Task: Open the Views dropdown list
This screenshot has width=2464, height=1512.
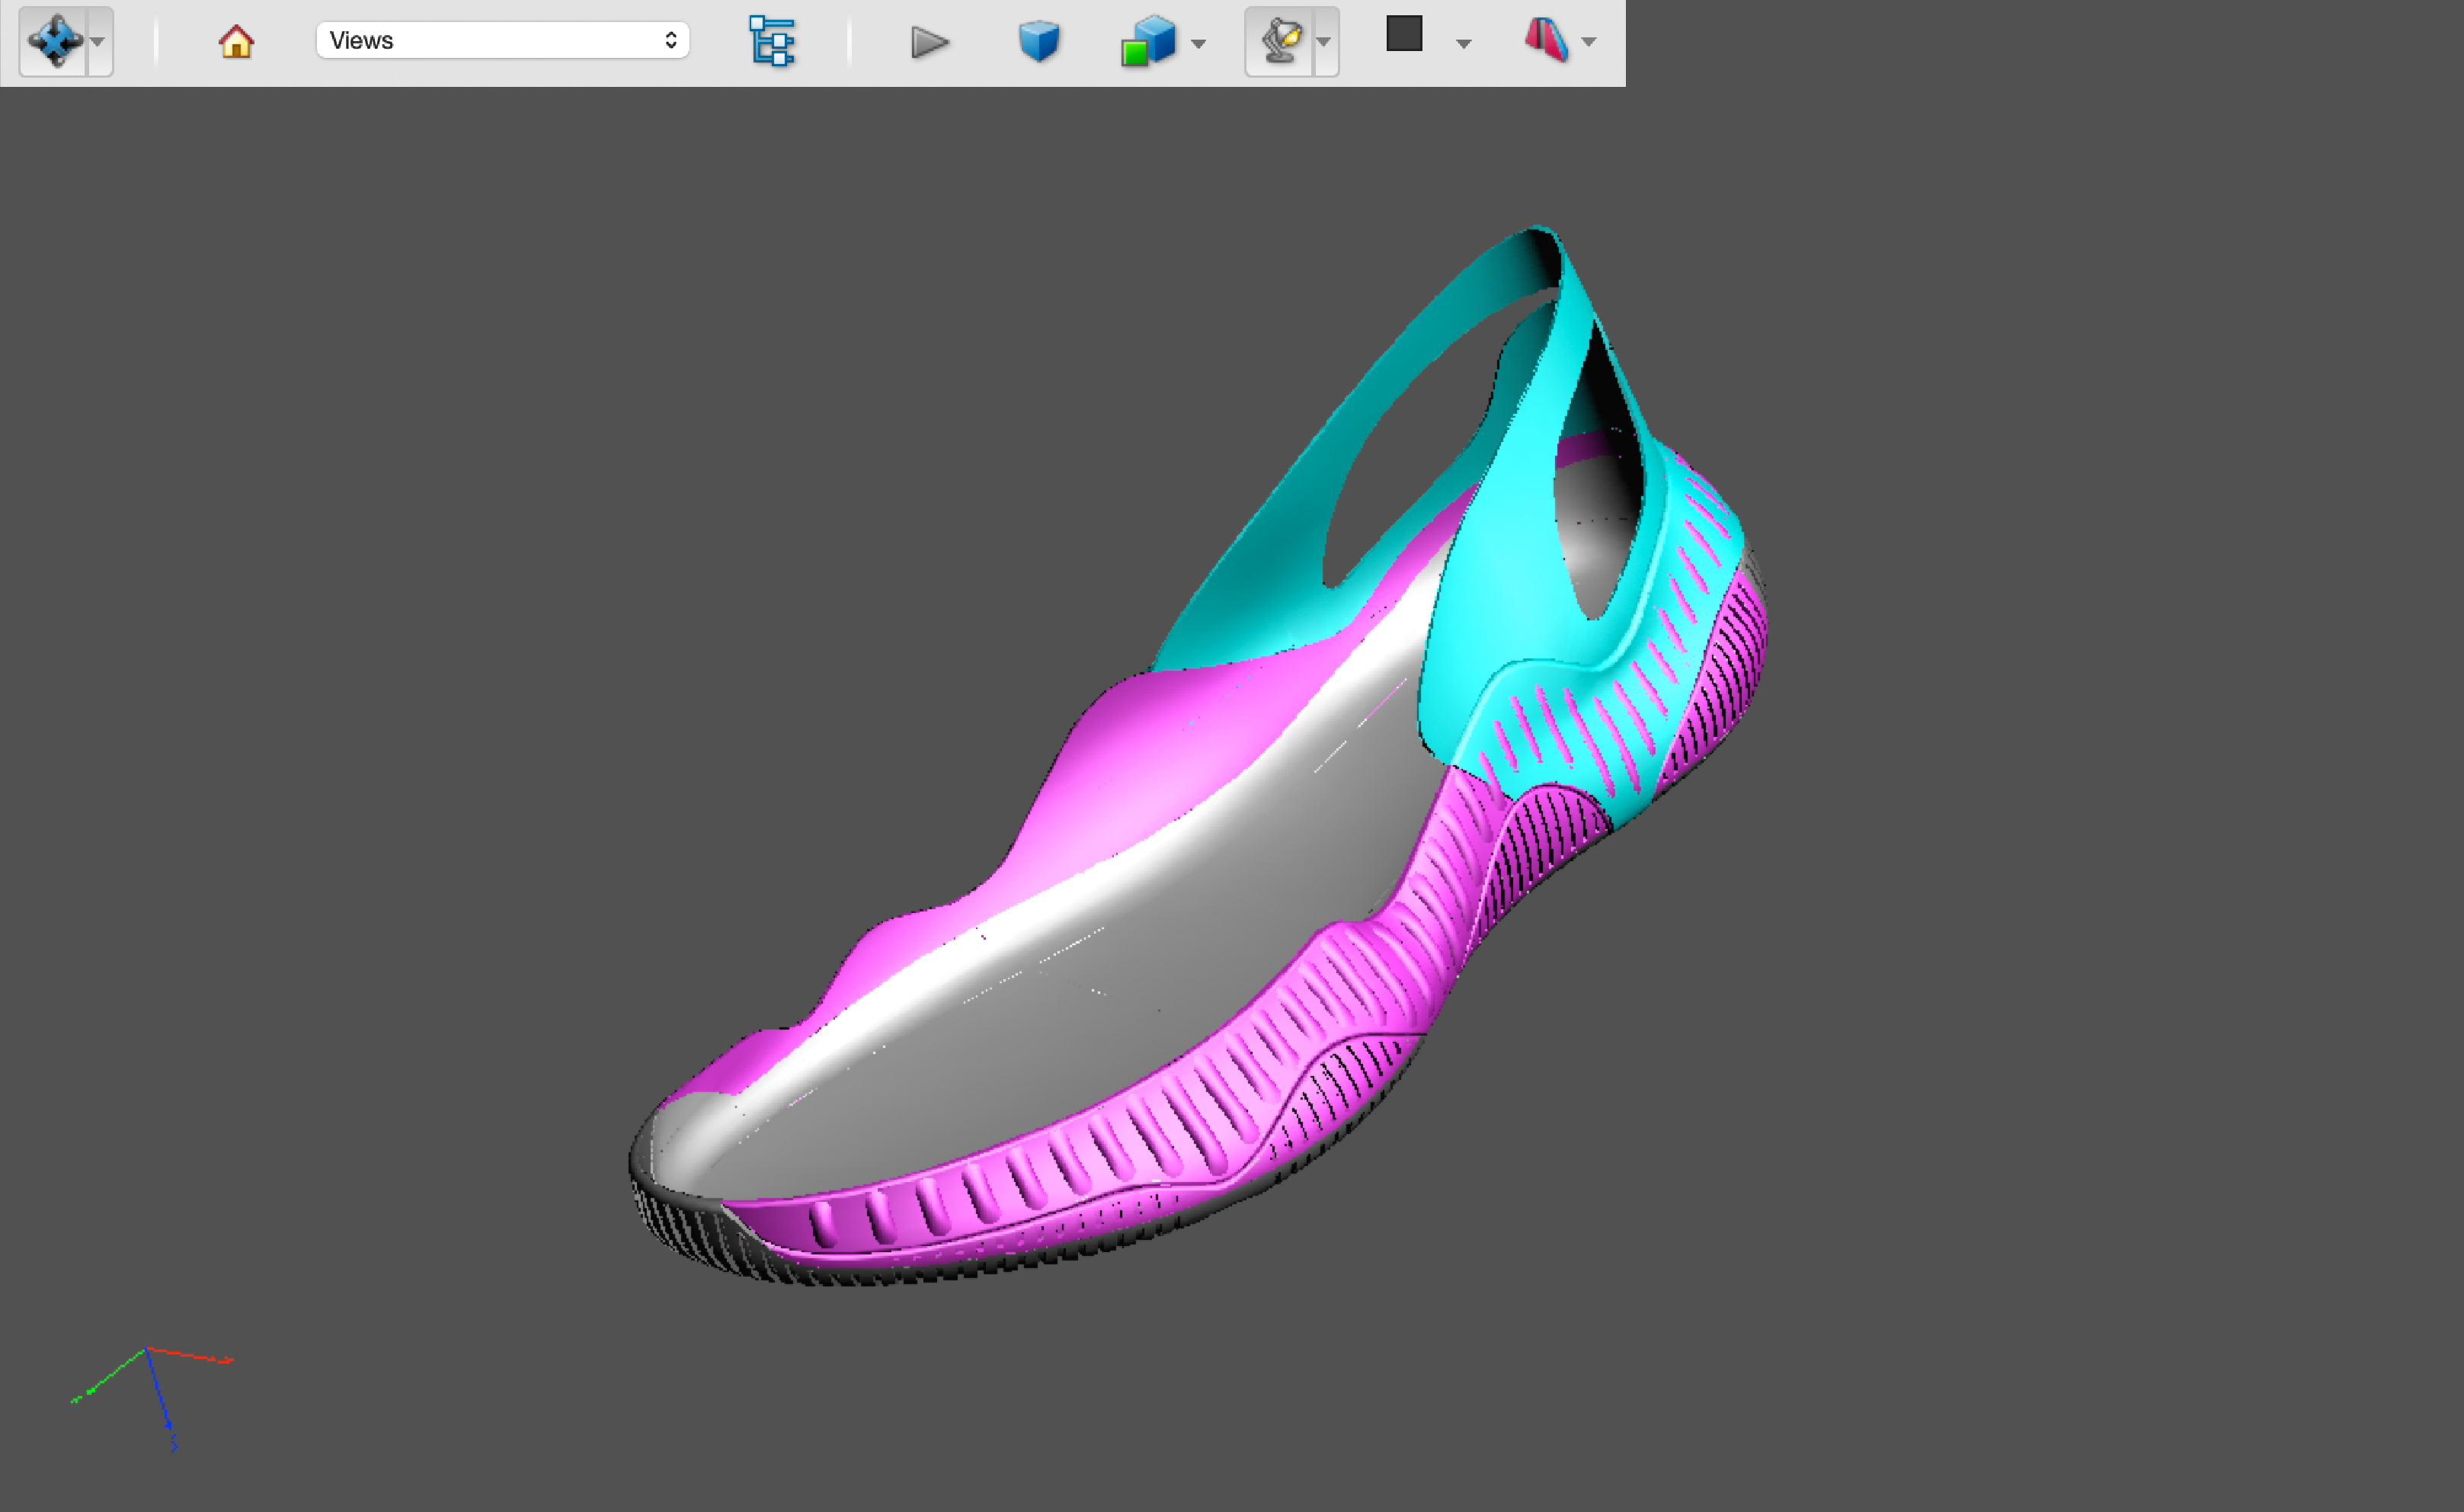Action: tap(502, 41)
